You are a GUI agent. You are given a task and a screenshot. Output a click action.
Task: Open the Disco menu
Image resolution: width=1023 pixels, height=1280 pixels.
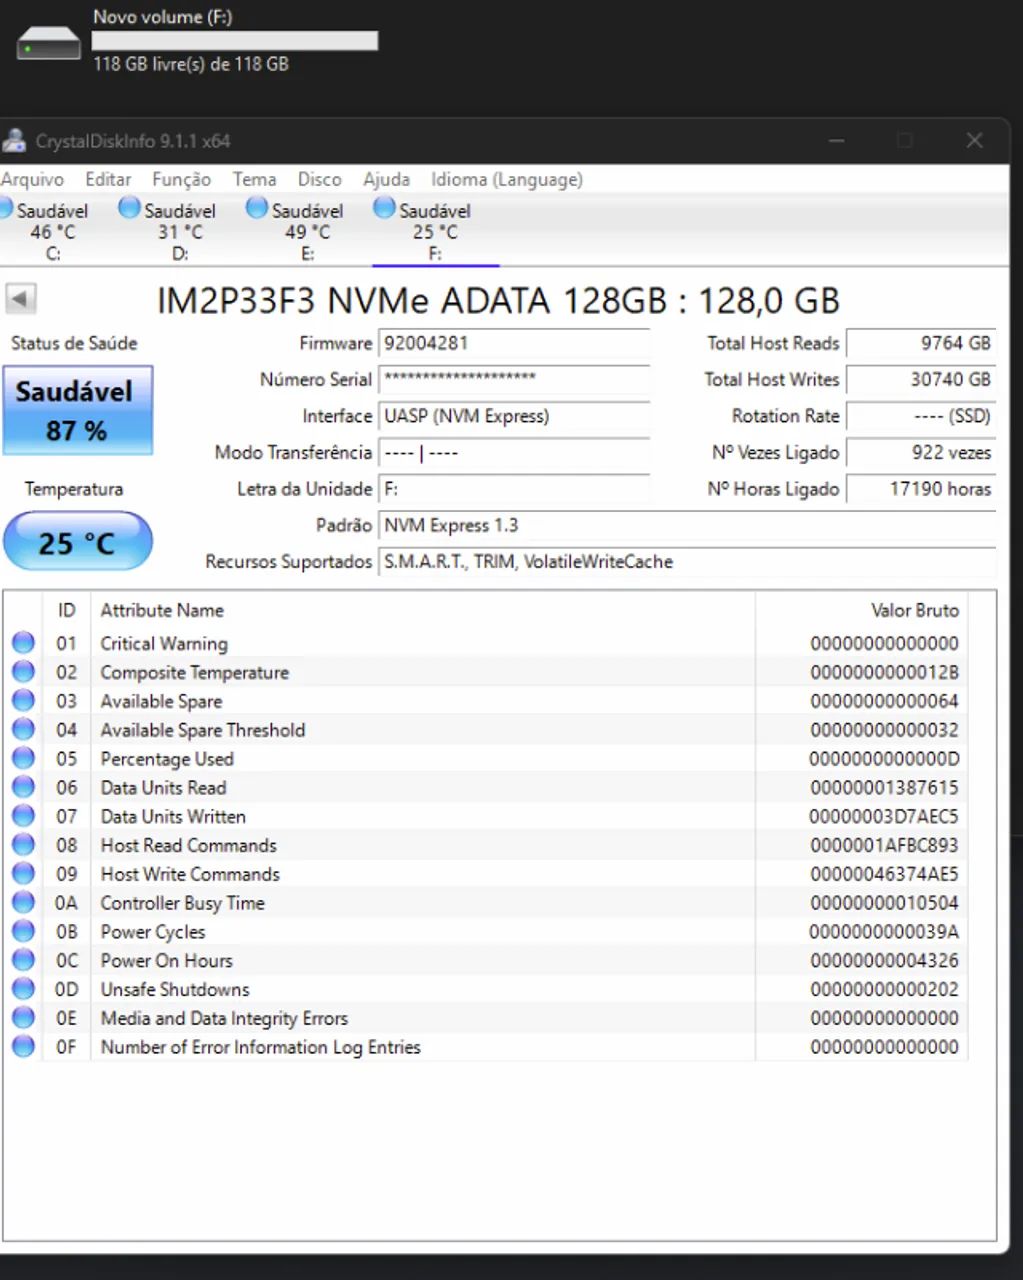pos(319,180)
